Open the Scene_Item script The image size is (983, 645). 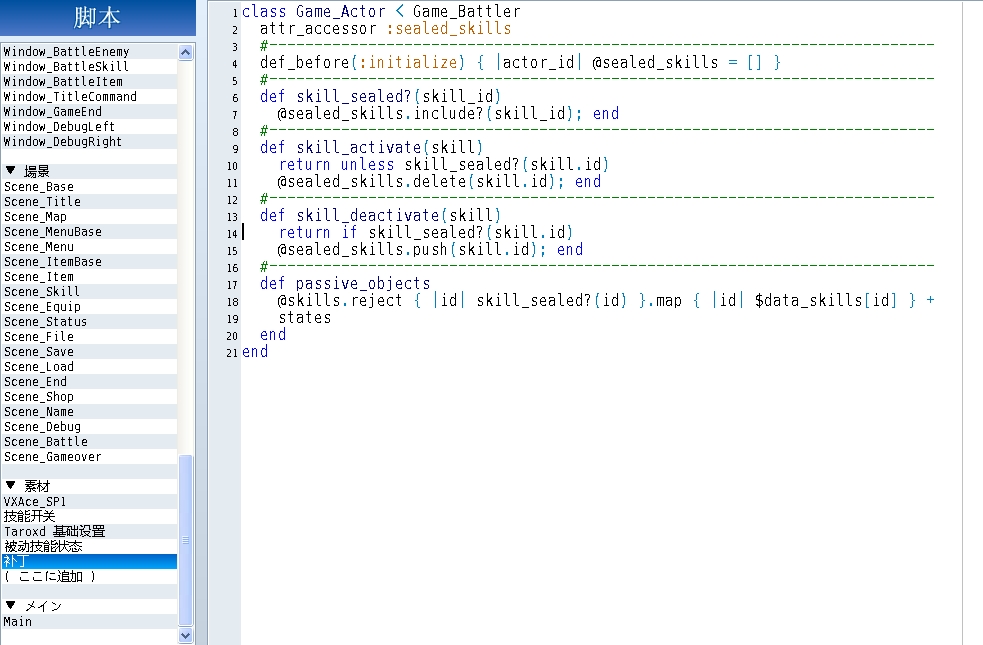tap(90, 277)
